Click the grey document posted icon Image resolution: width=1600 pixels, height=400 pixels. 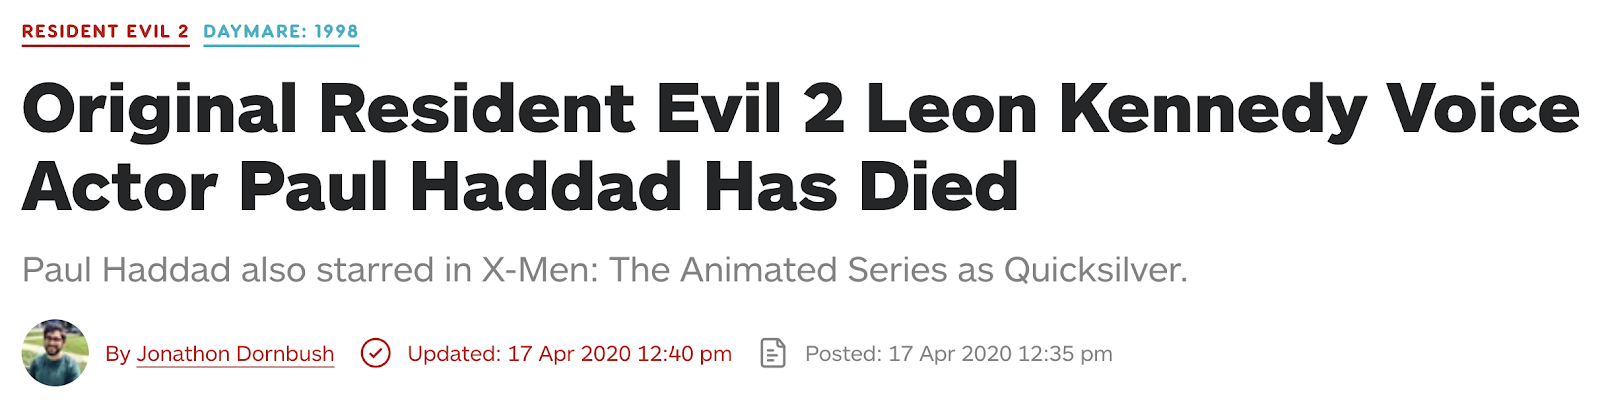click(x=773, y=353)
